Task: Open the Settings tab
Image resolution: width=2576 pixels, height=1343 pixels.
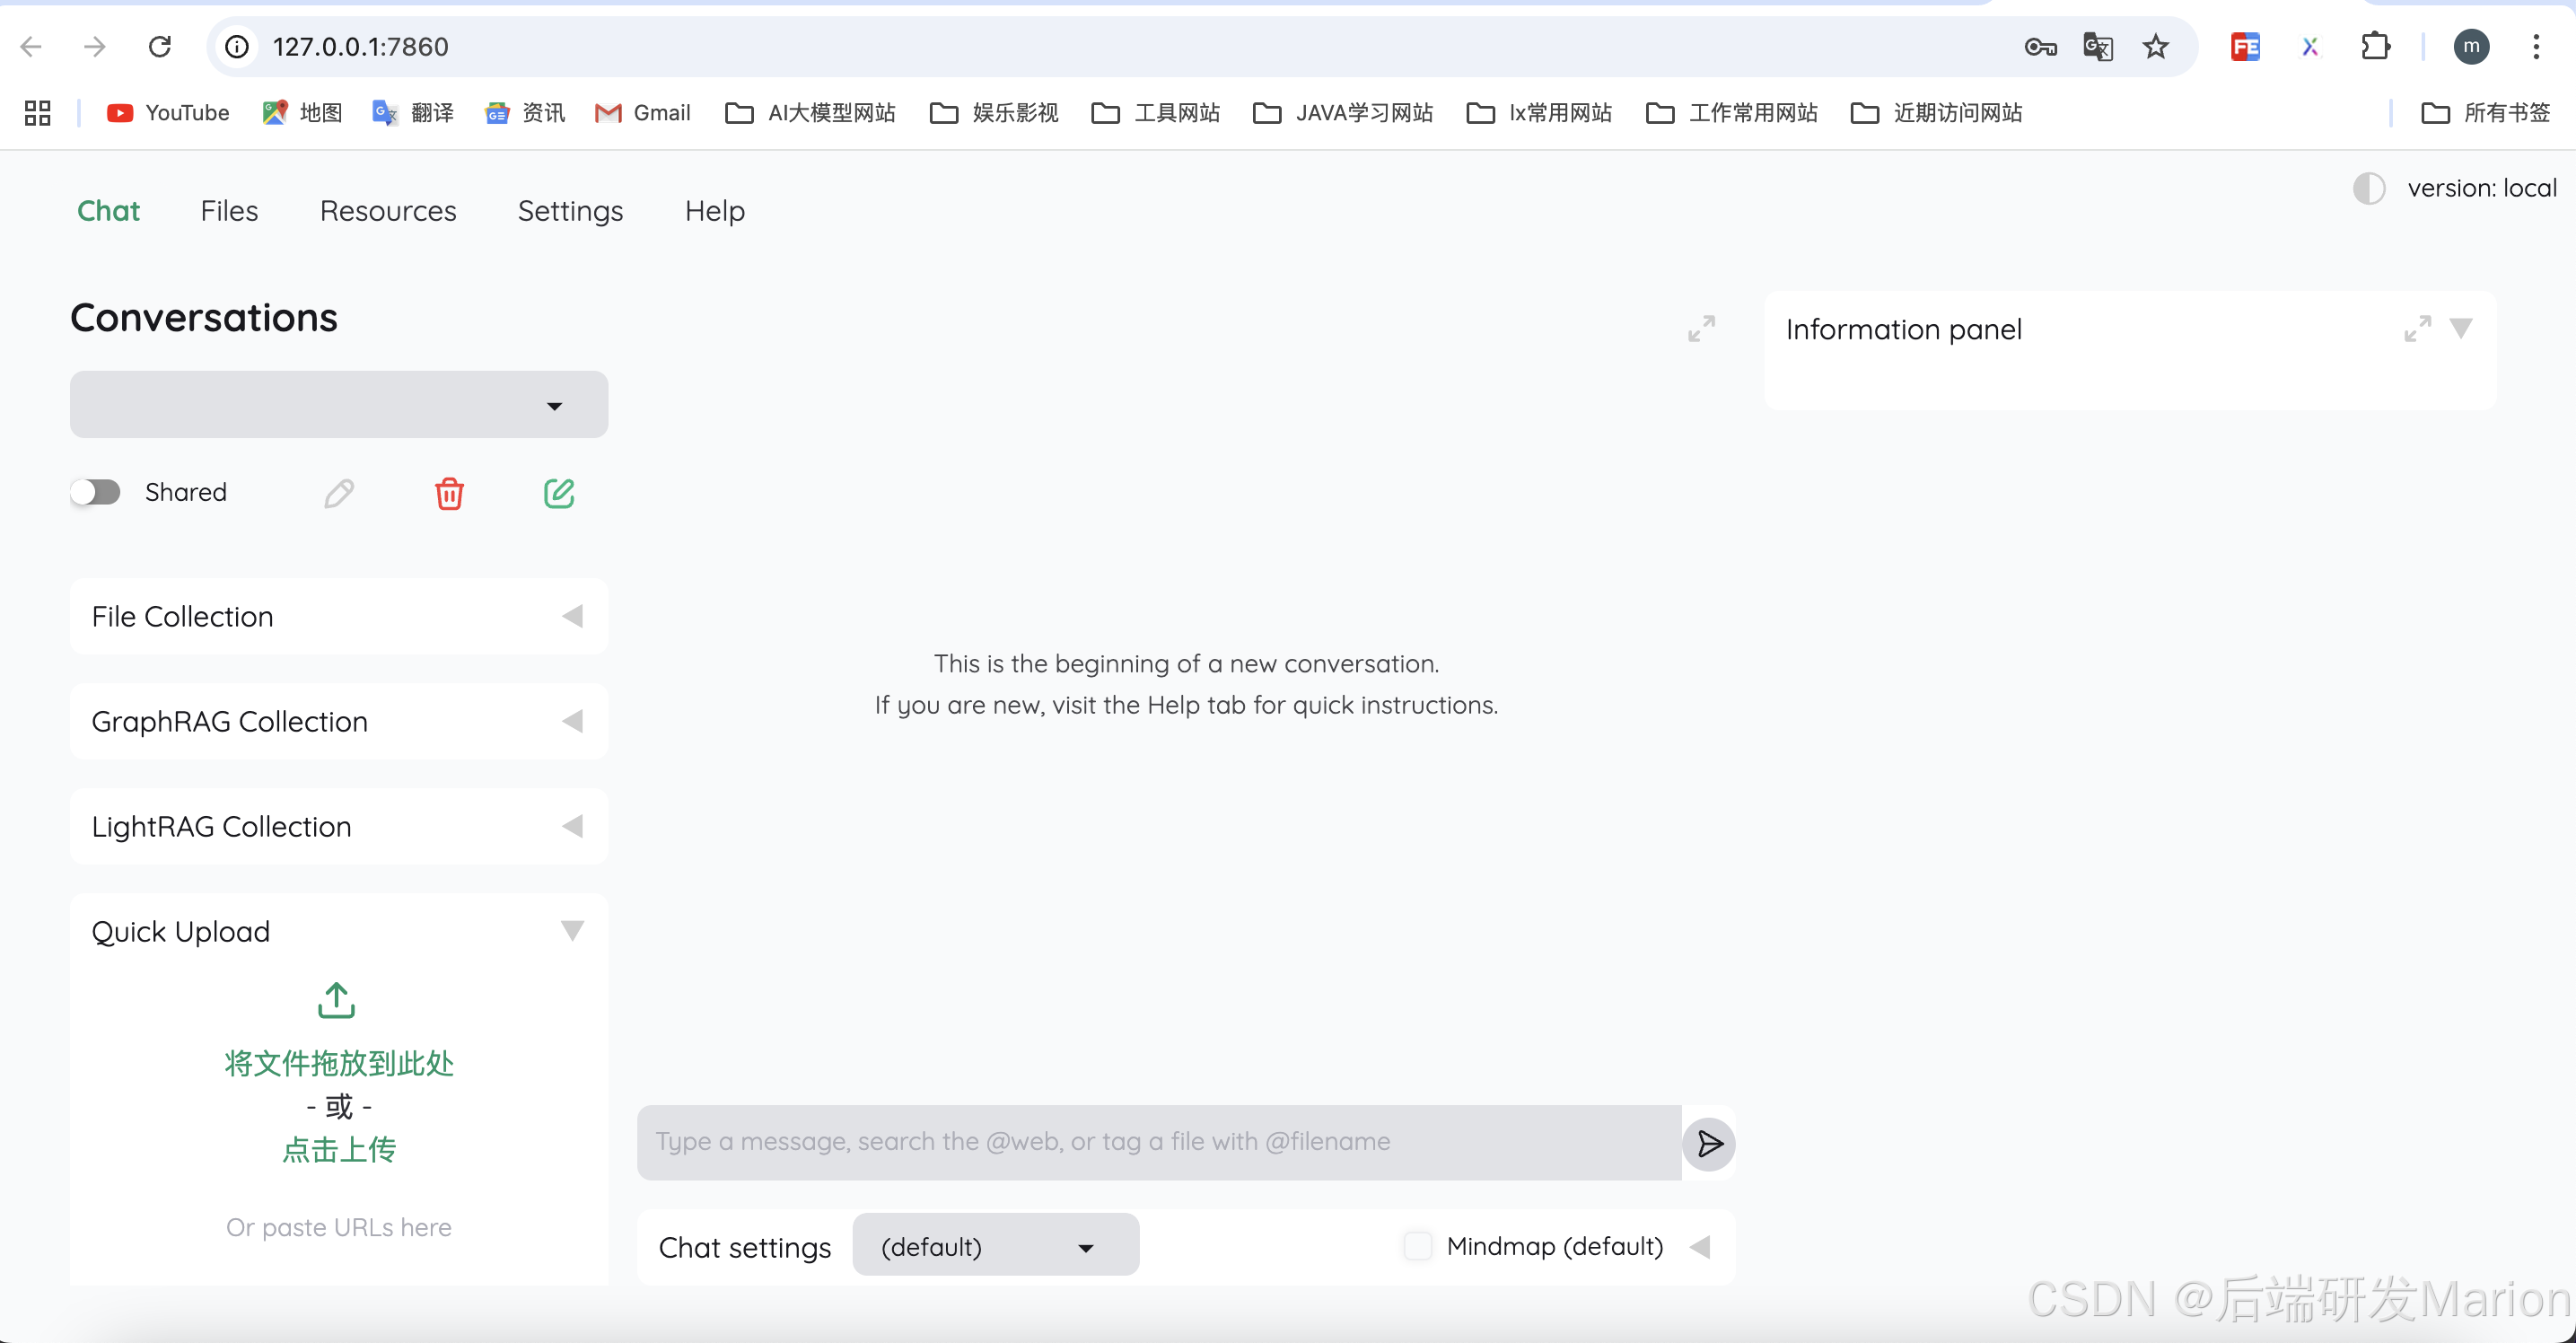Action: point(570,211)
